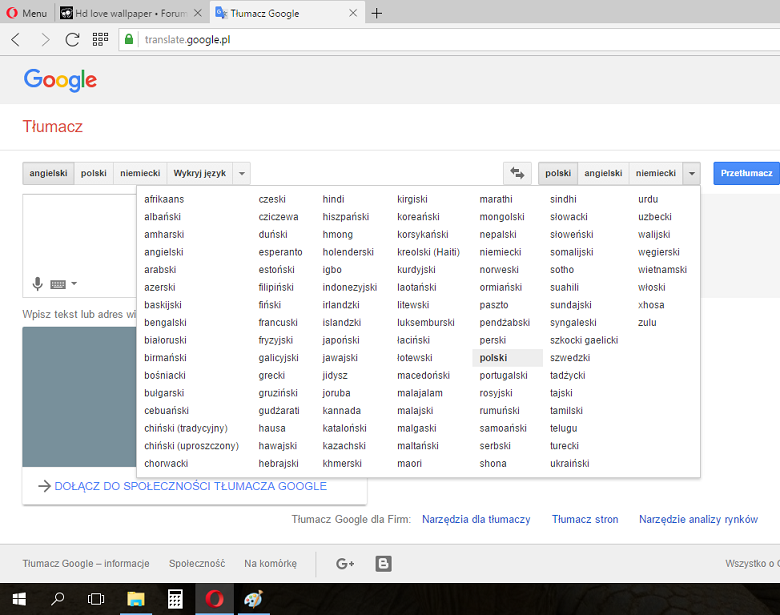Select japoński from the language list
780x615 pixels.
click(341, 340)
